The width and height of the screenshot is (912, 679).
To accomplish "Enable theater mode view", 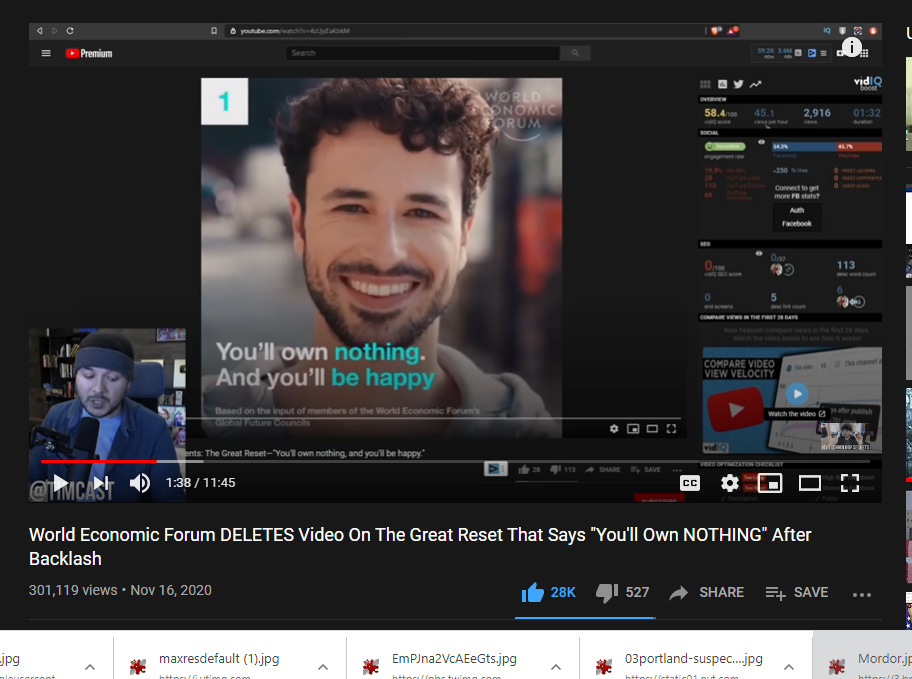I will pyautogui.click(x=810, y=483).
